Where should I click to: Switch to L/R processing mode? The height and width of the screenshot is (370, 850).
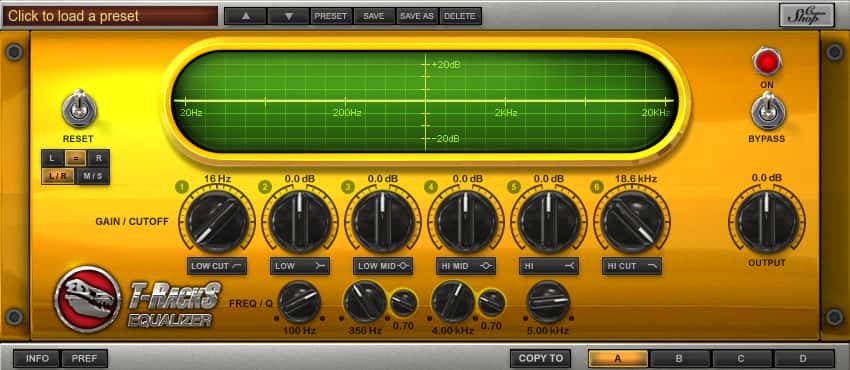58,176
